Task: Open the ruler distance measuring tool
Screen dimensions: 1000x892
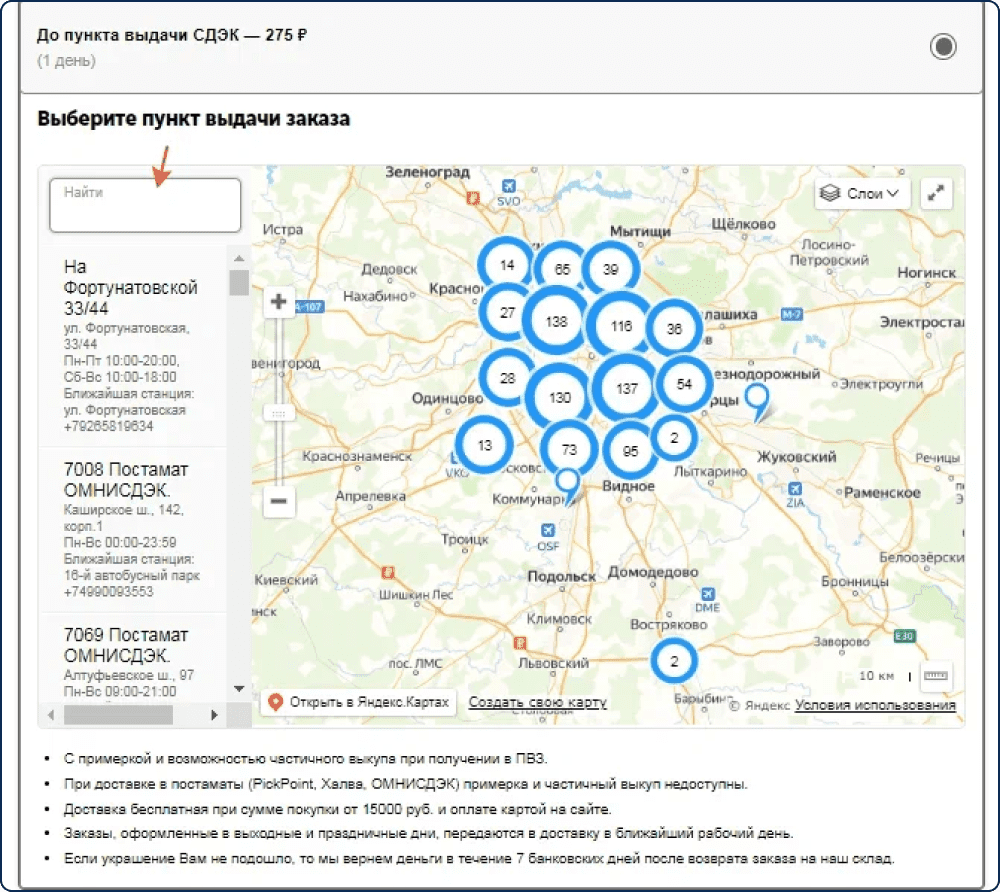Action: tap(936, 676)
